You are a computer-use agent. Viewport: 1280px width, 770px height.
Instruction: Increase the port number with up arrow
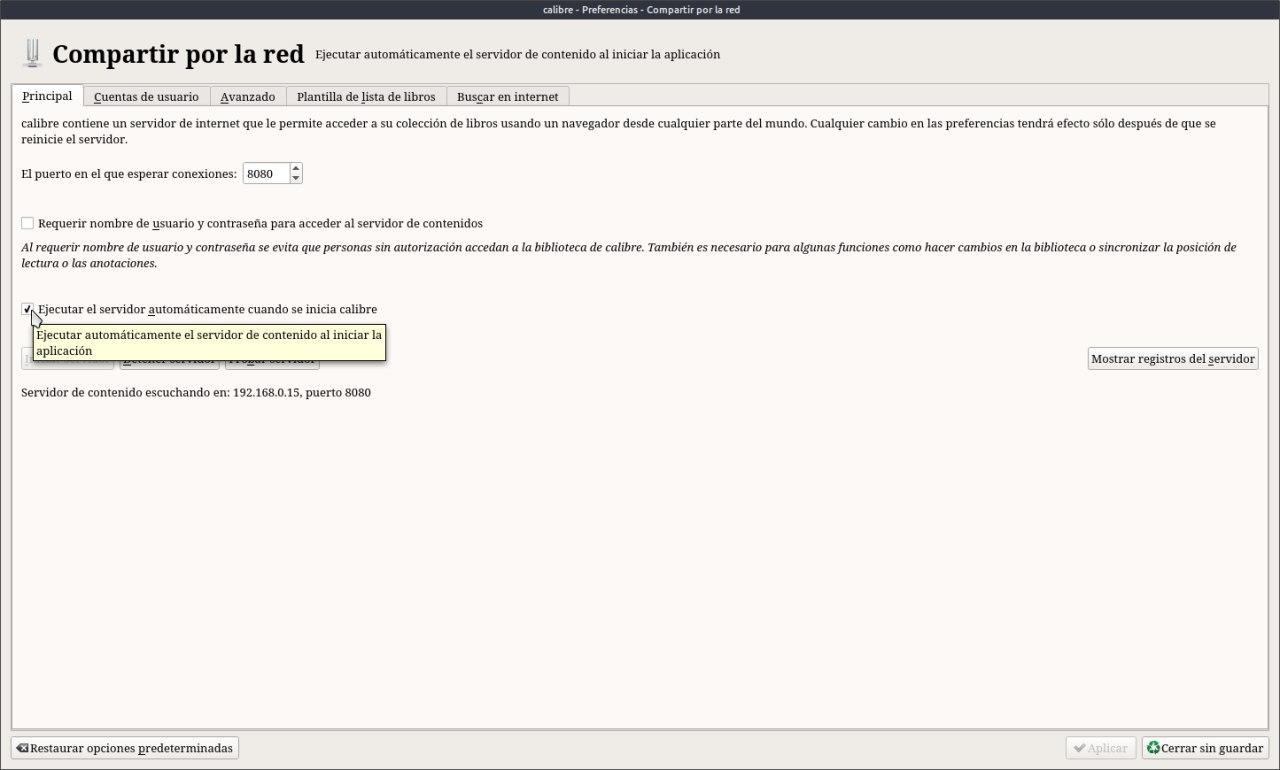296,169
